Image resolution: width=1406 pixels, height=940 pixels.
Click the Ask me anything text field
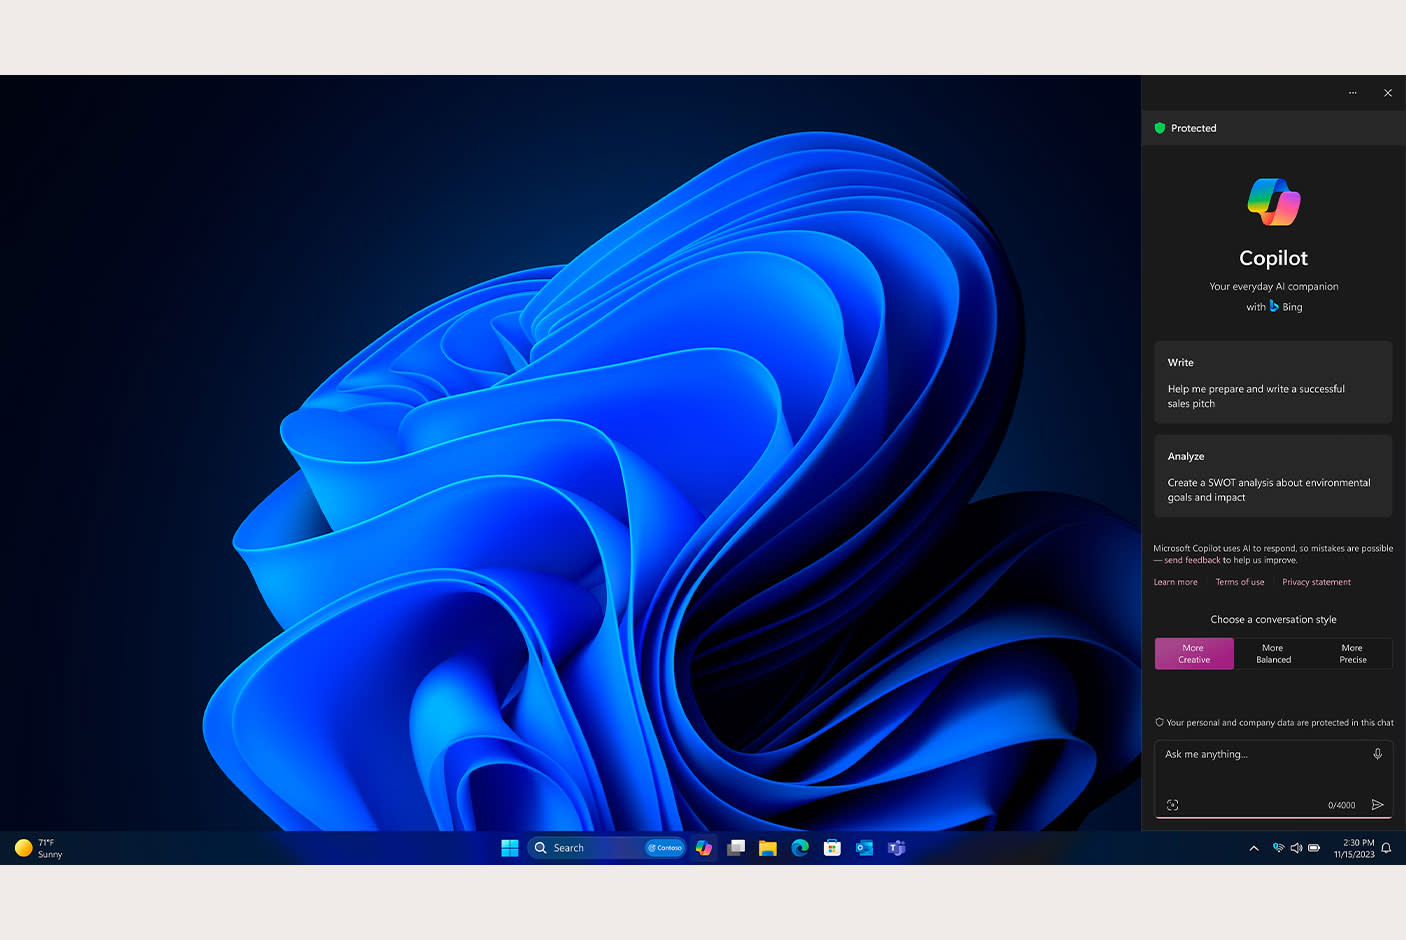[x=1260, y=755]
